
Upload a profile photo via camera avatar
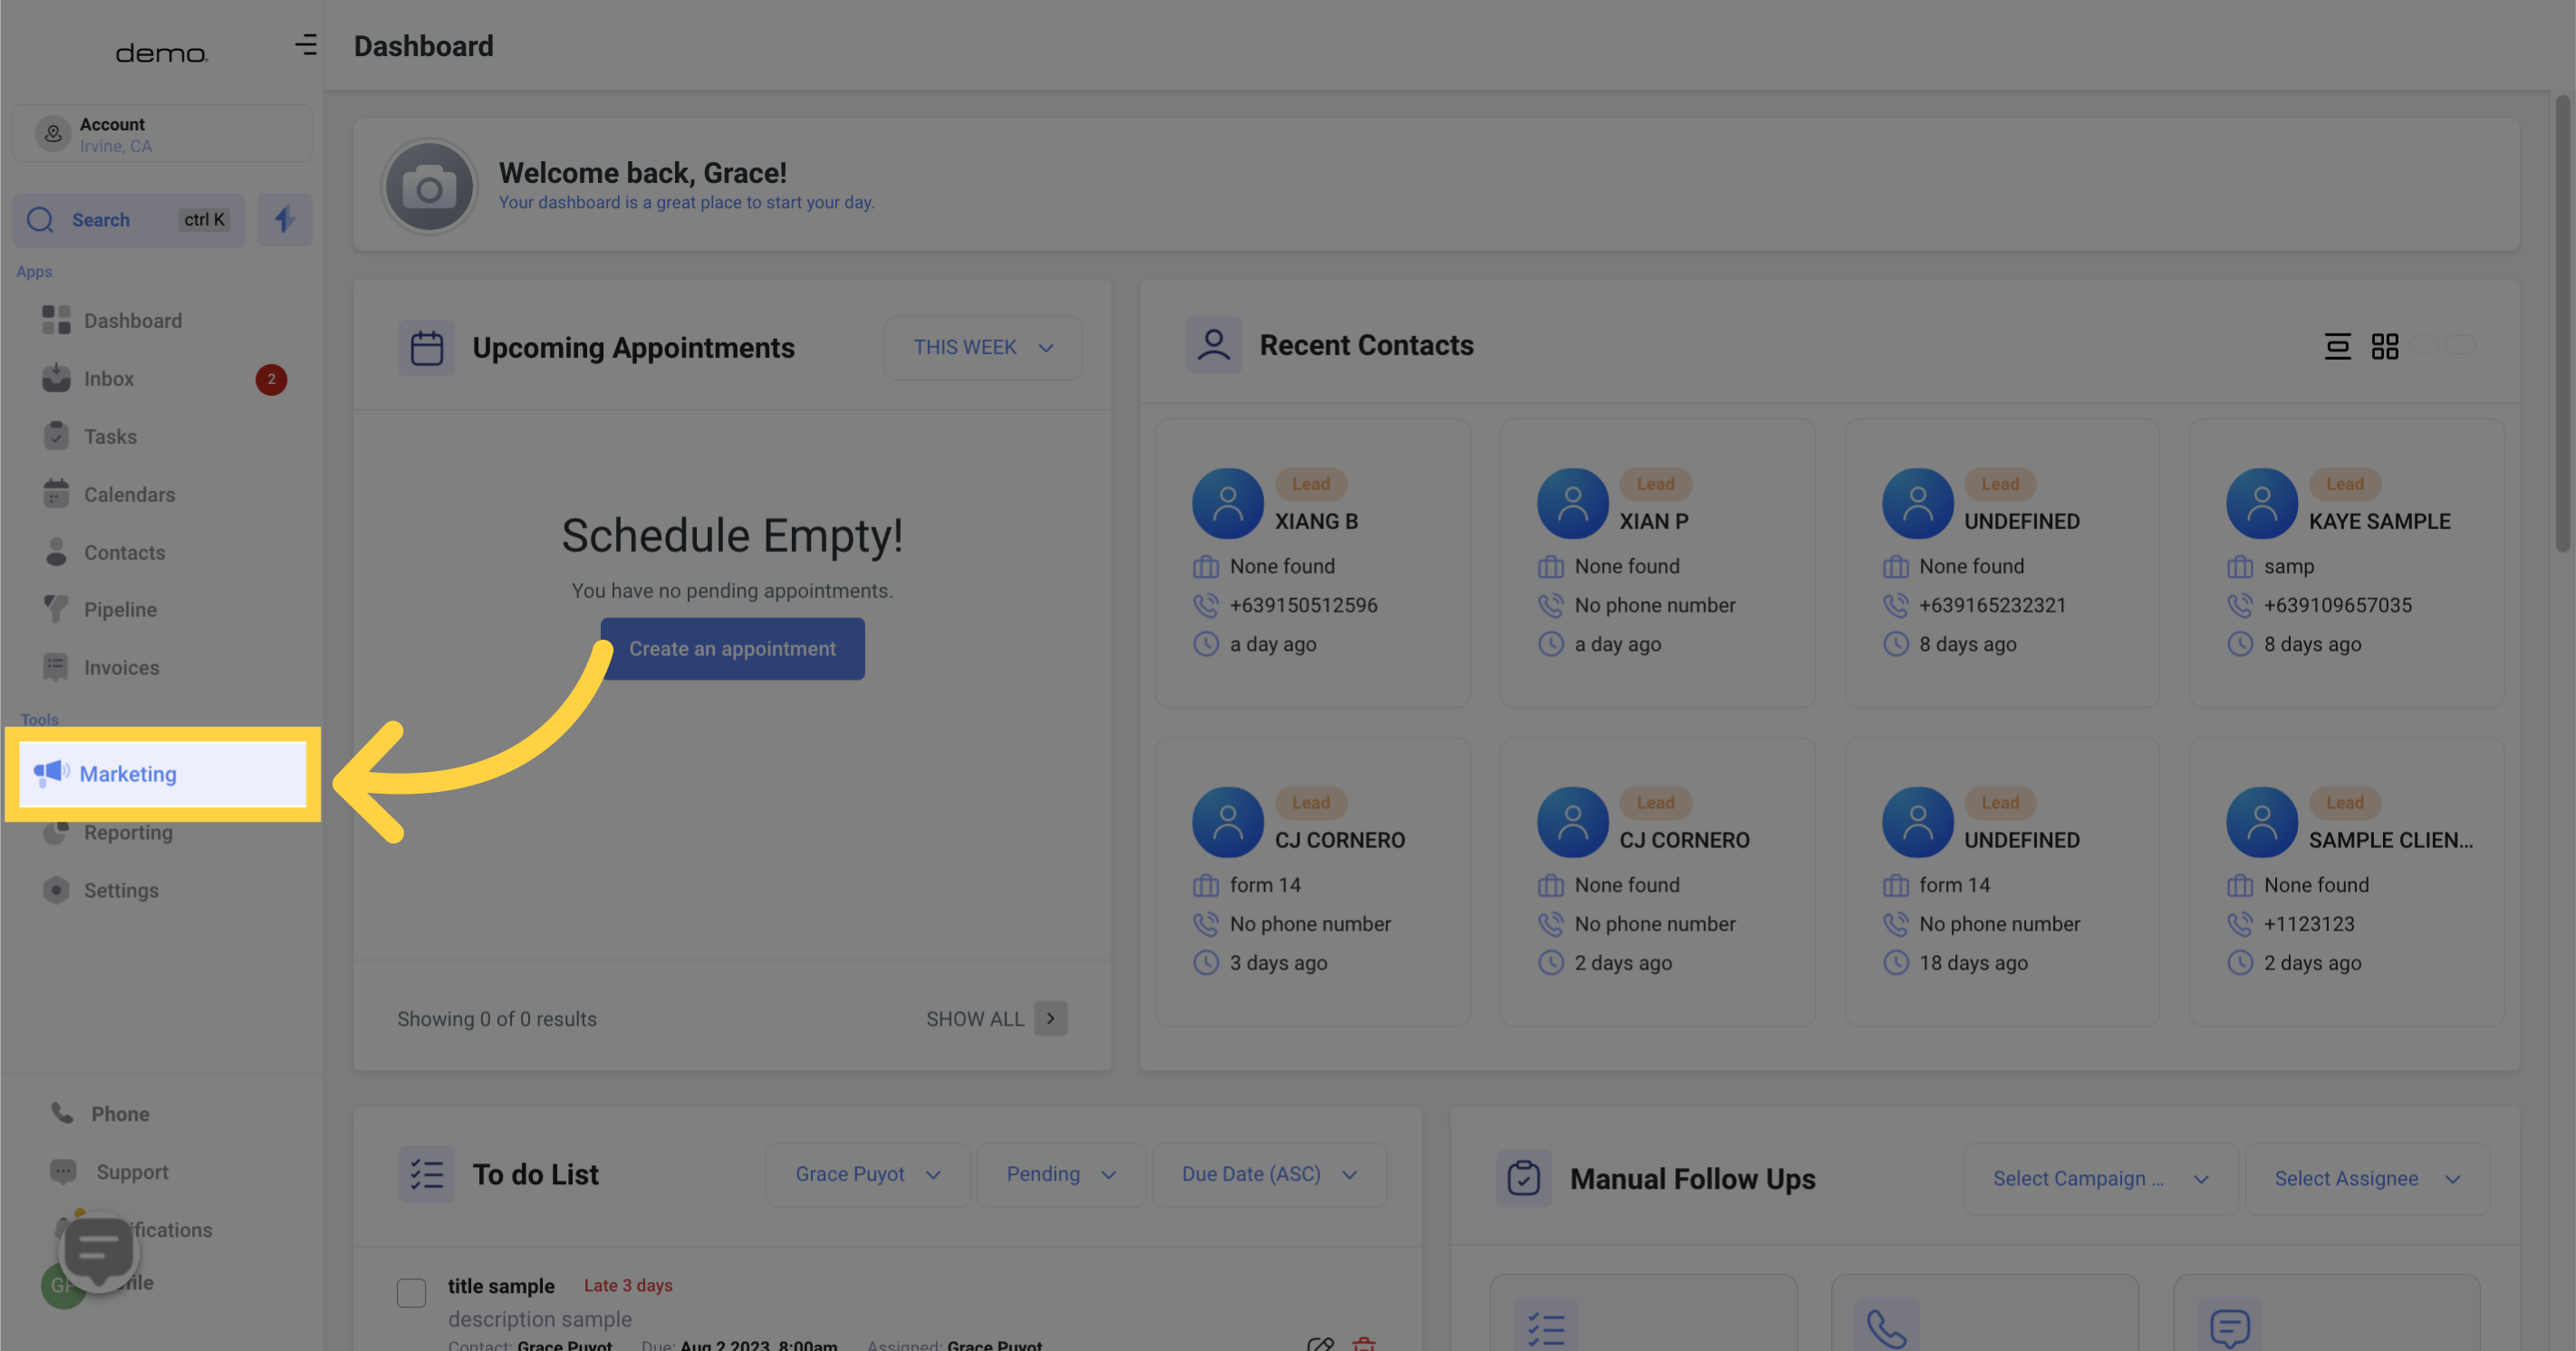pyautogui.click(x=429, y=187)
